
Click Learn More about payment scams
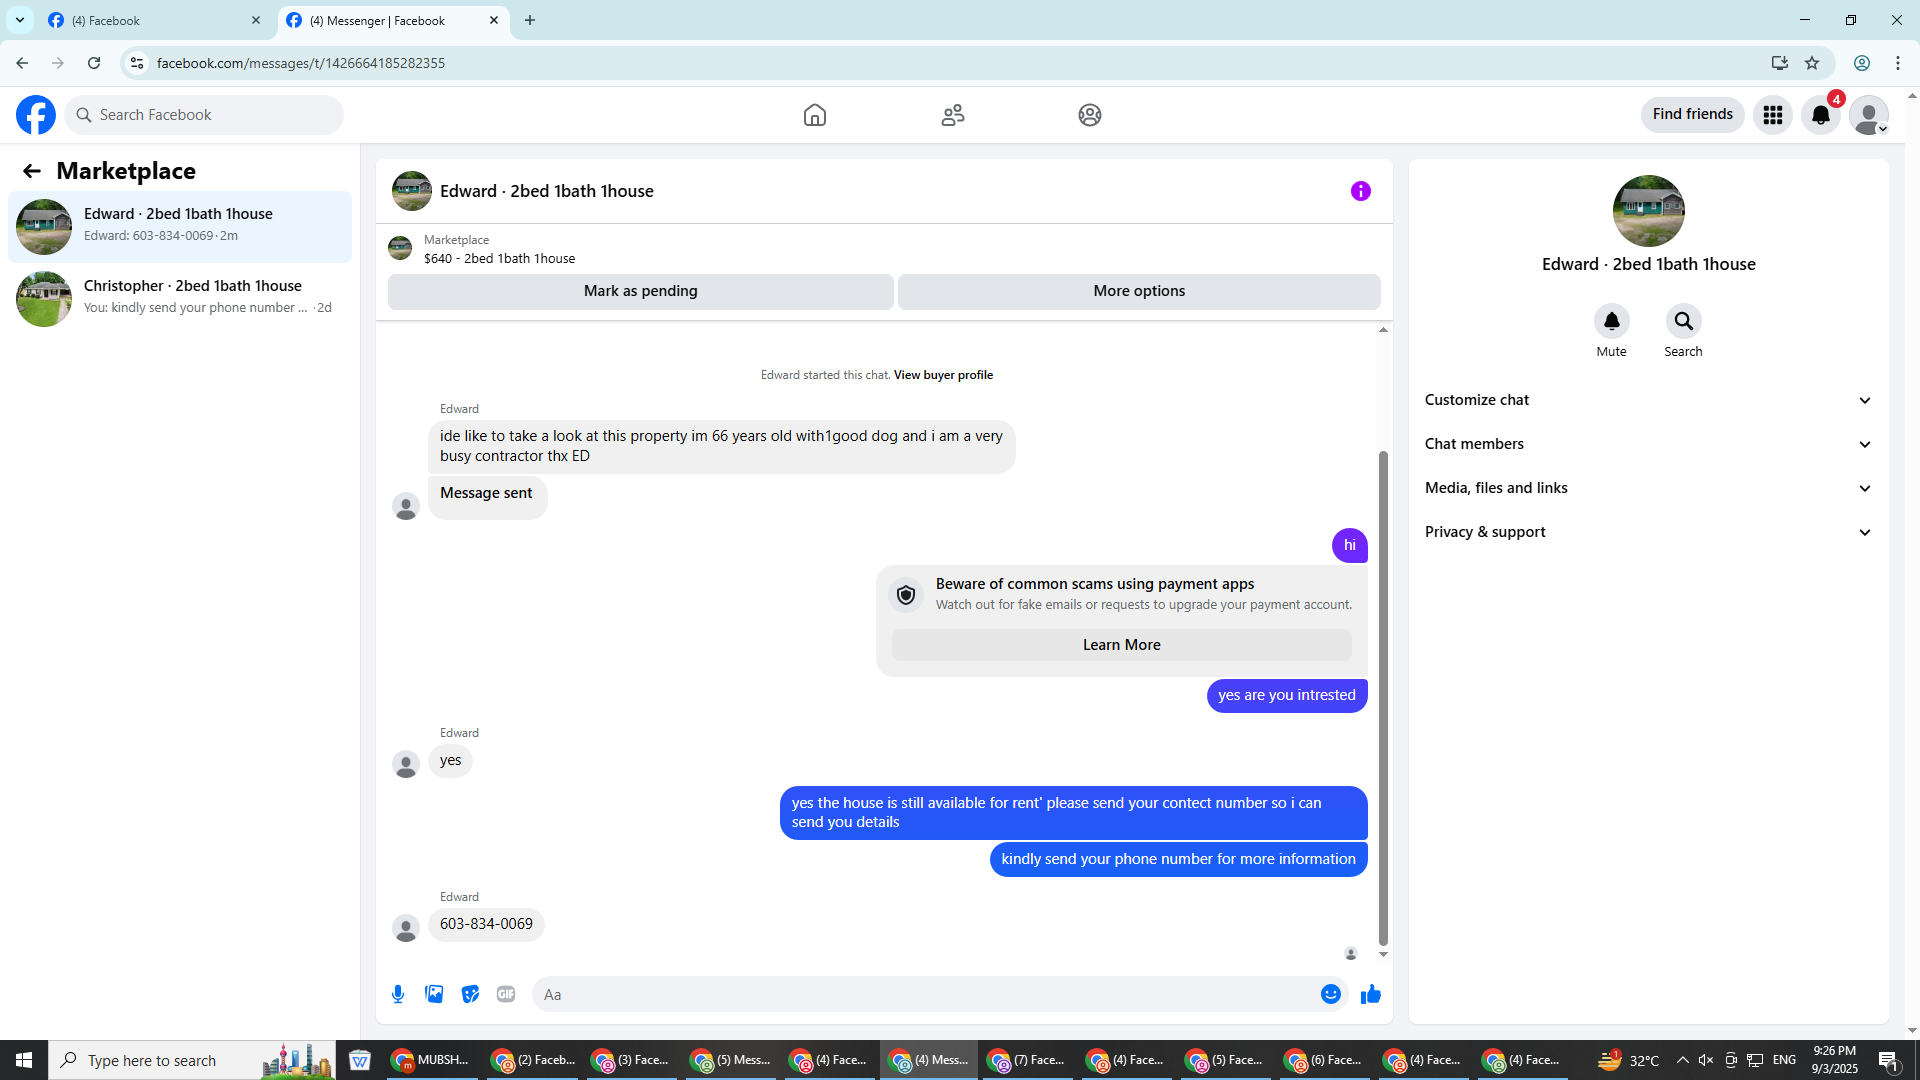click(1122, 645)
